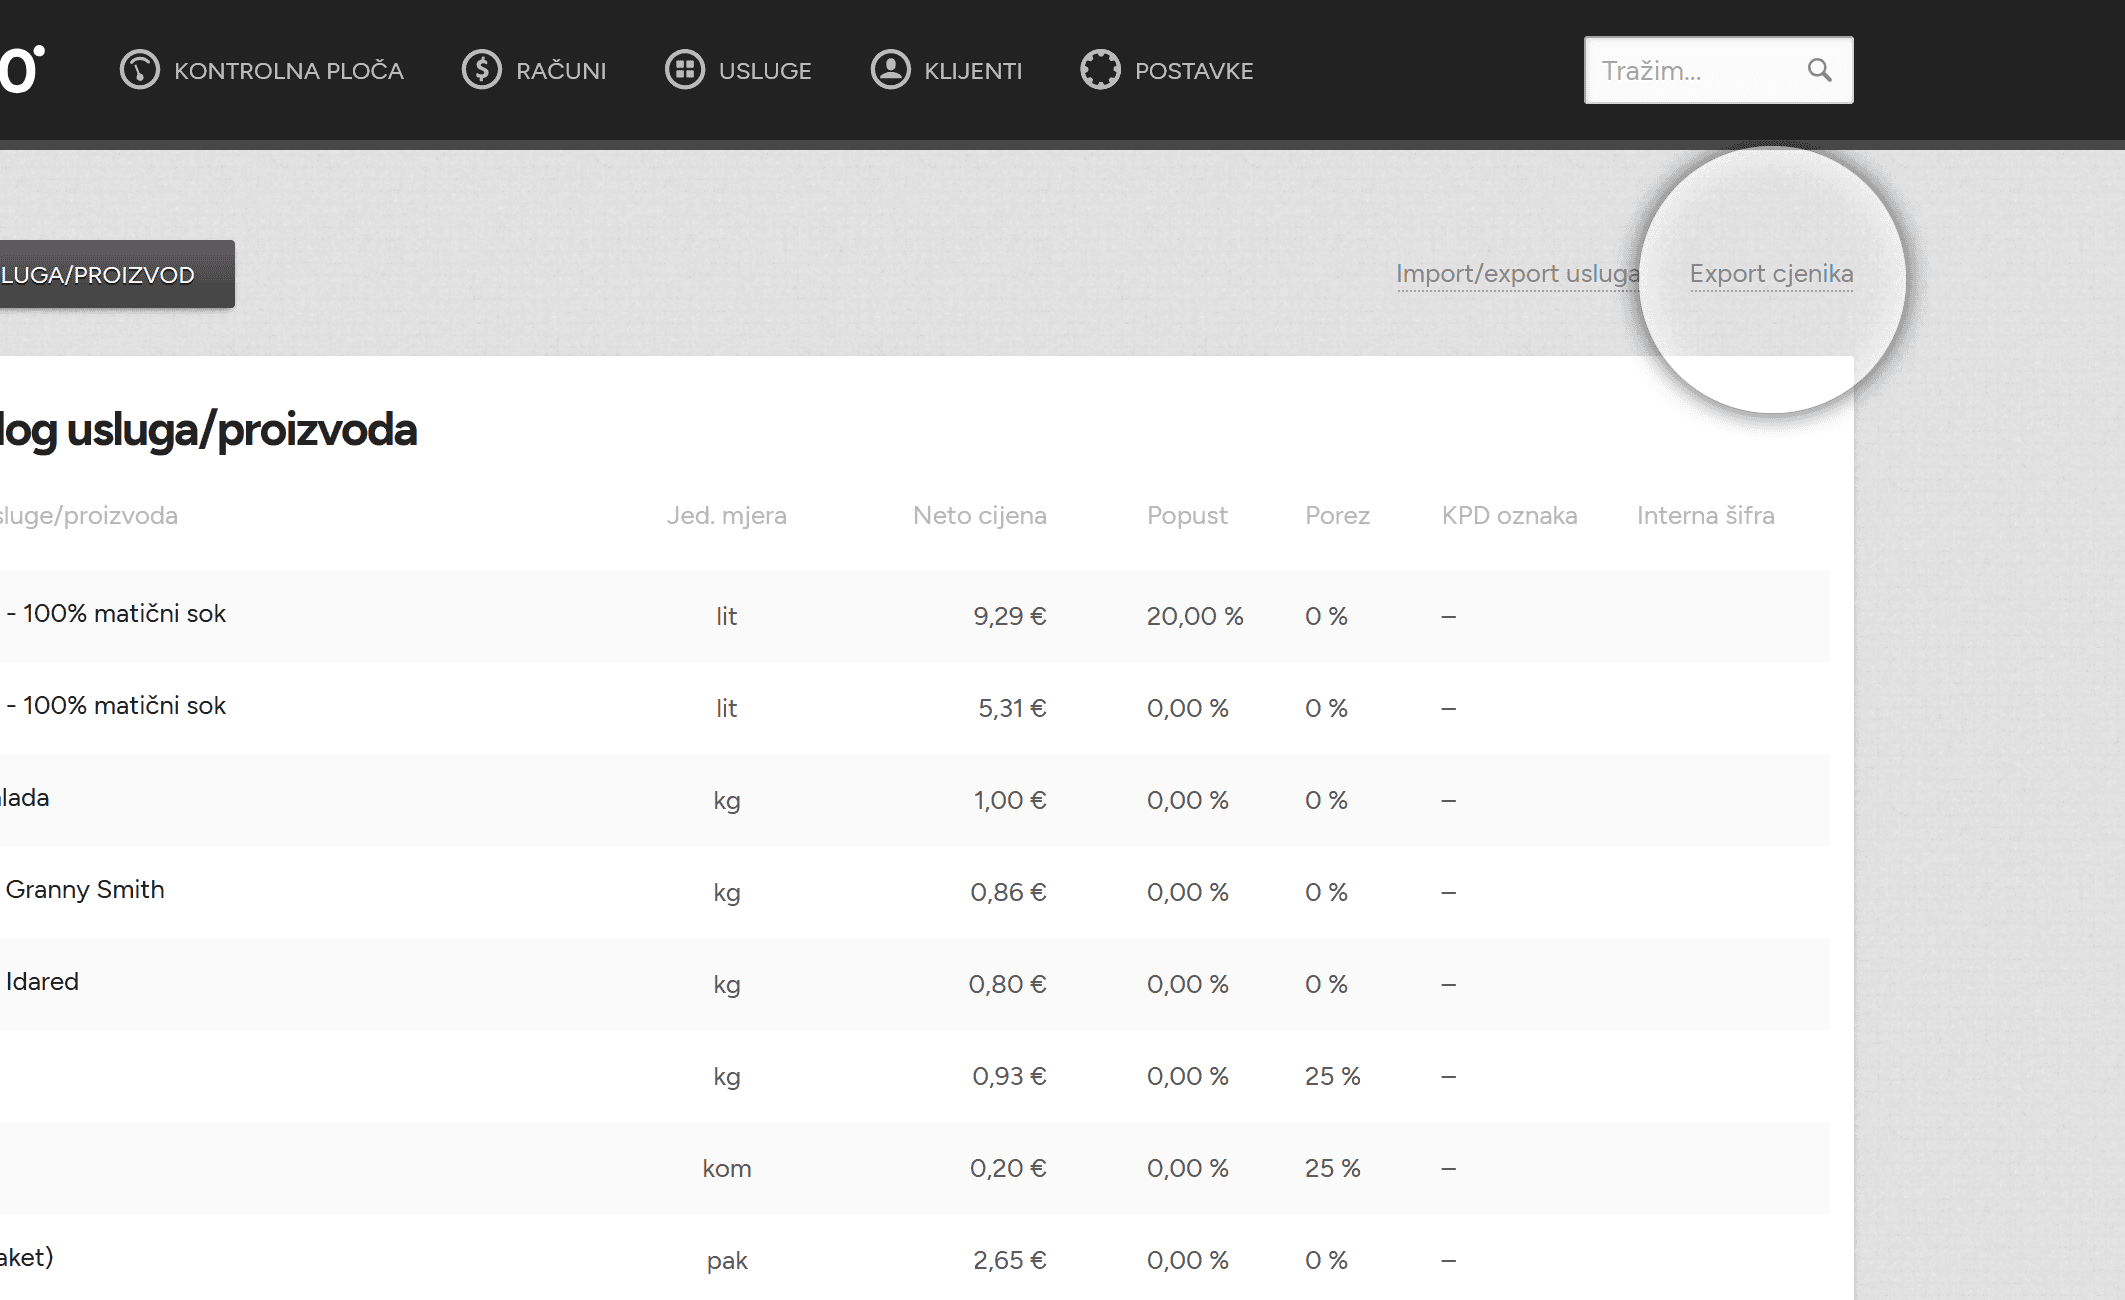Click the magnifying glass search icon
2125x1300 pixels.
pyautogui.click(x=1819, y=70)
